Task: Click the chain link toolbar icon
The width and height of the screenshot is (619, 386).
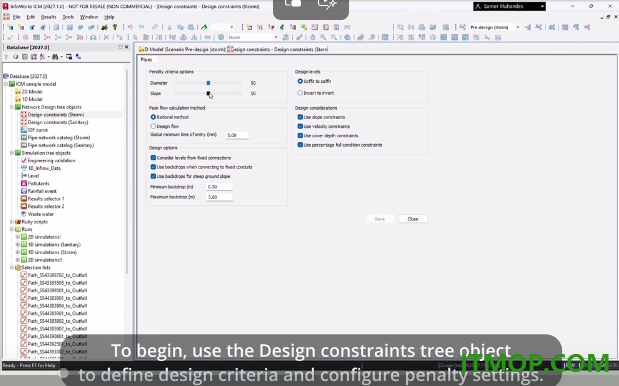Action: [155, 27]
